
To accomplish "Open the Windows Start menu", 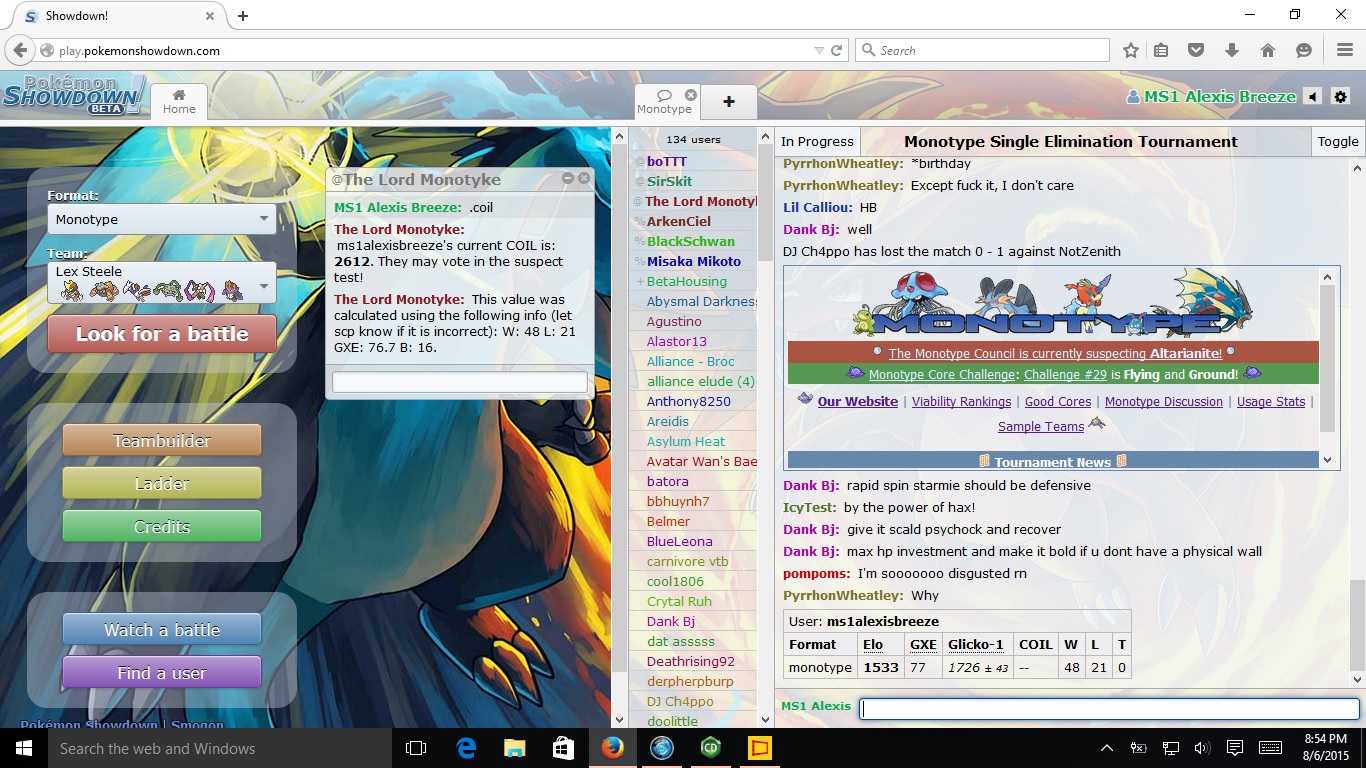I will tap(24, 748).
